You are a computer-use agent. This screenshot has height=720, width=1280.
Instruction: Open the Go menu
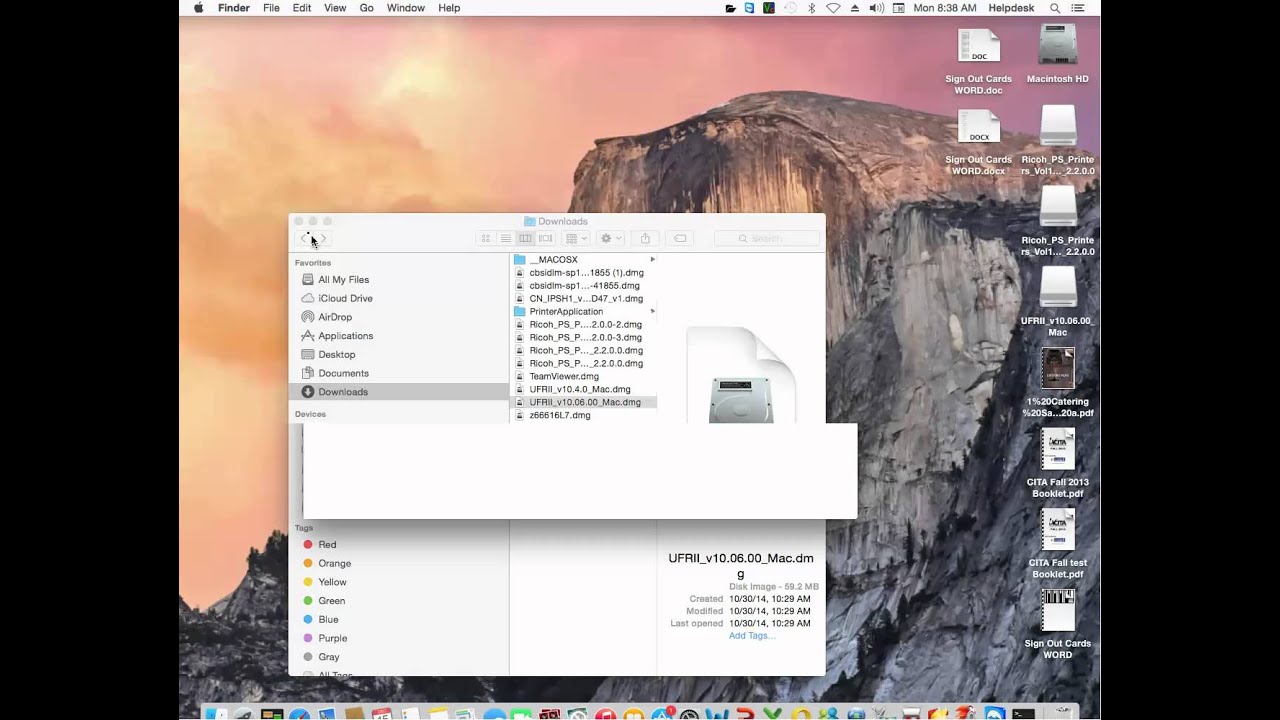point(367,8)
